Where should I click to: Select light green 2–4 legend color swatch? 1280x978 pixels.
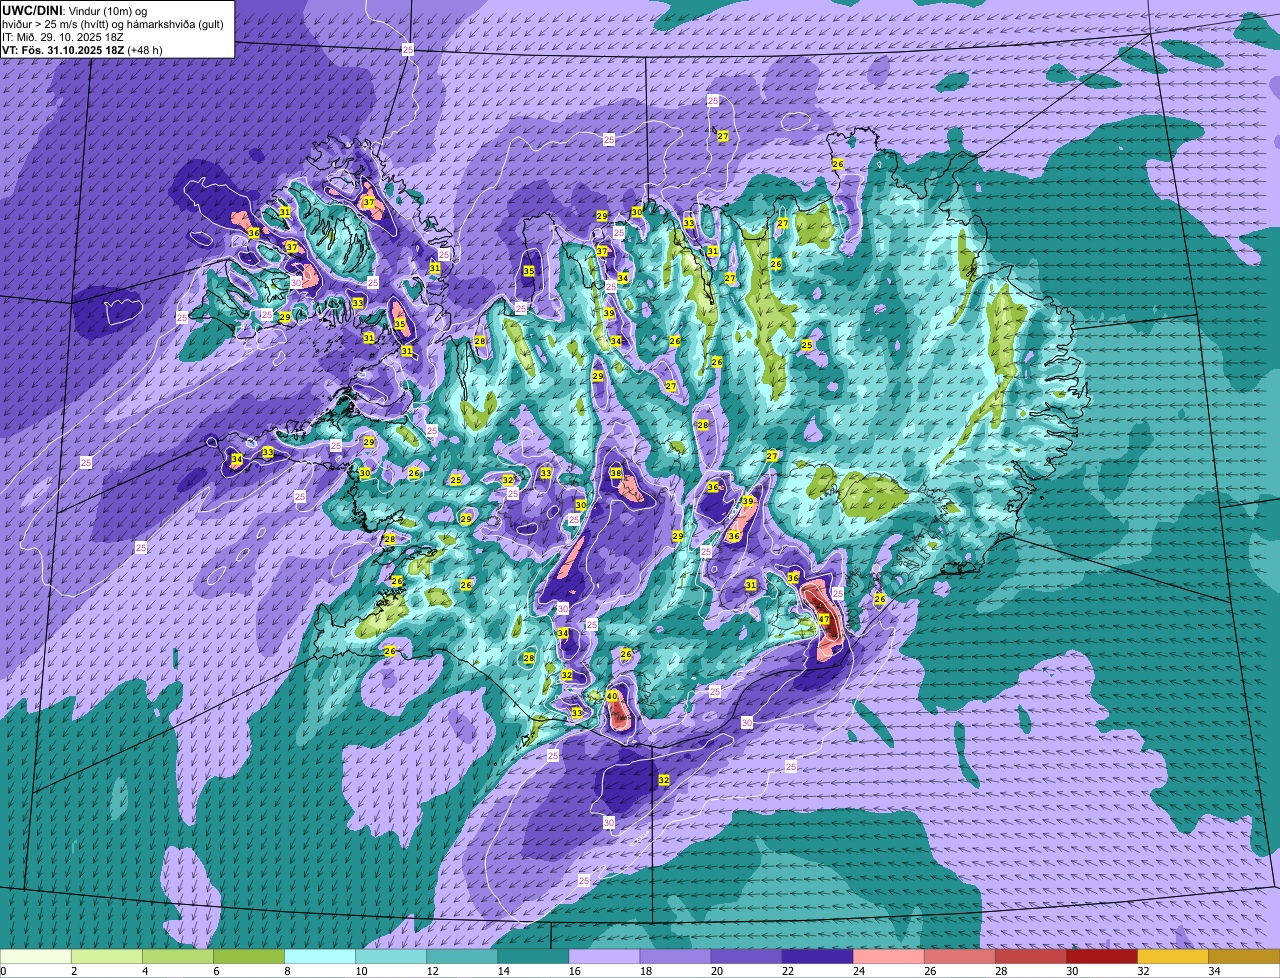click(107, 956)
